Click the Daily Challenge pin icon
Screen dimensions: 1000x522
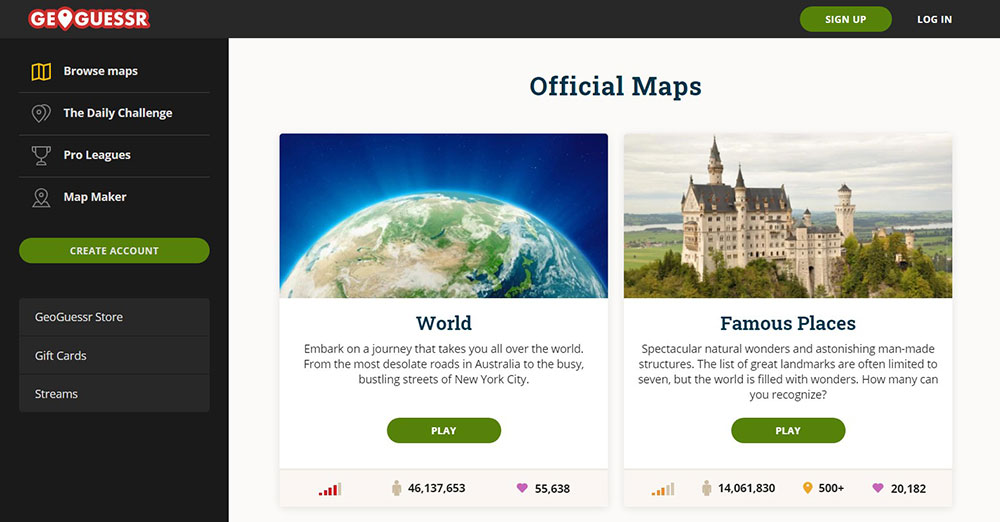coord(41,114)
